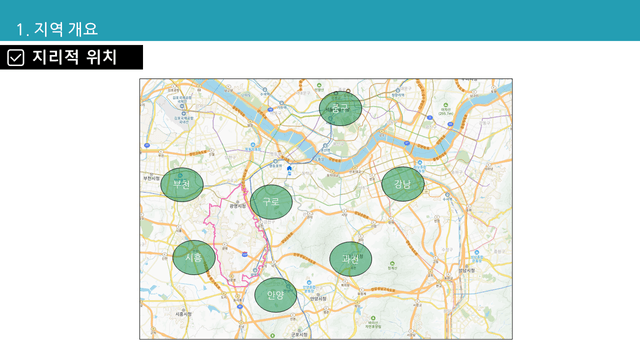Click the 시흥시청 label on the map
Screen dimensions: 640x360
click(183, 314)
